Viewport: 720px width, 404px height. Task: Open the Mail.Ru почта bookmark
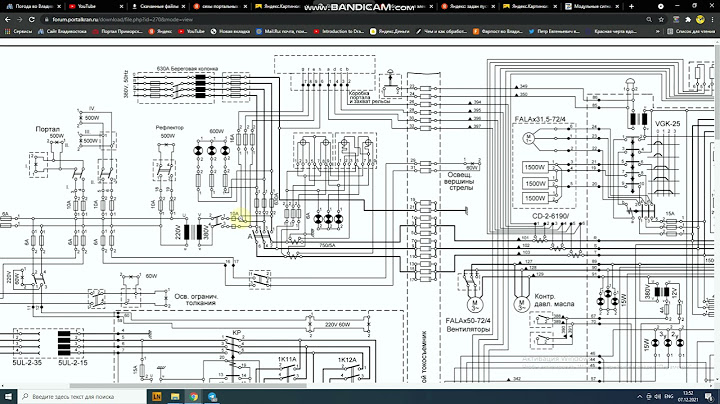pos(281,31)
